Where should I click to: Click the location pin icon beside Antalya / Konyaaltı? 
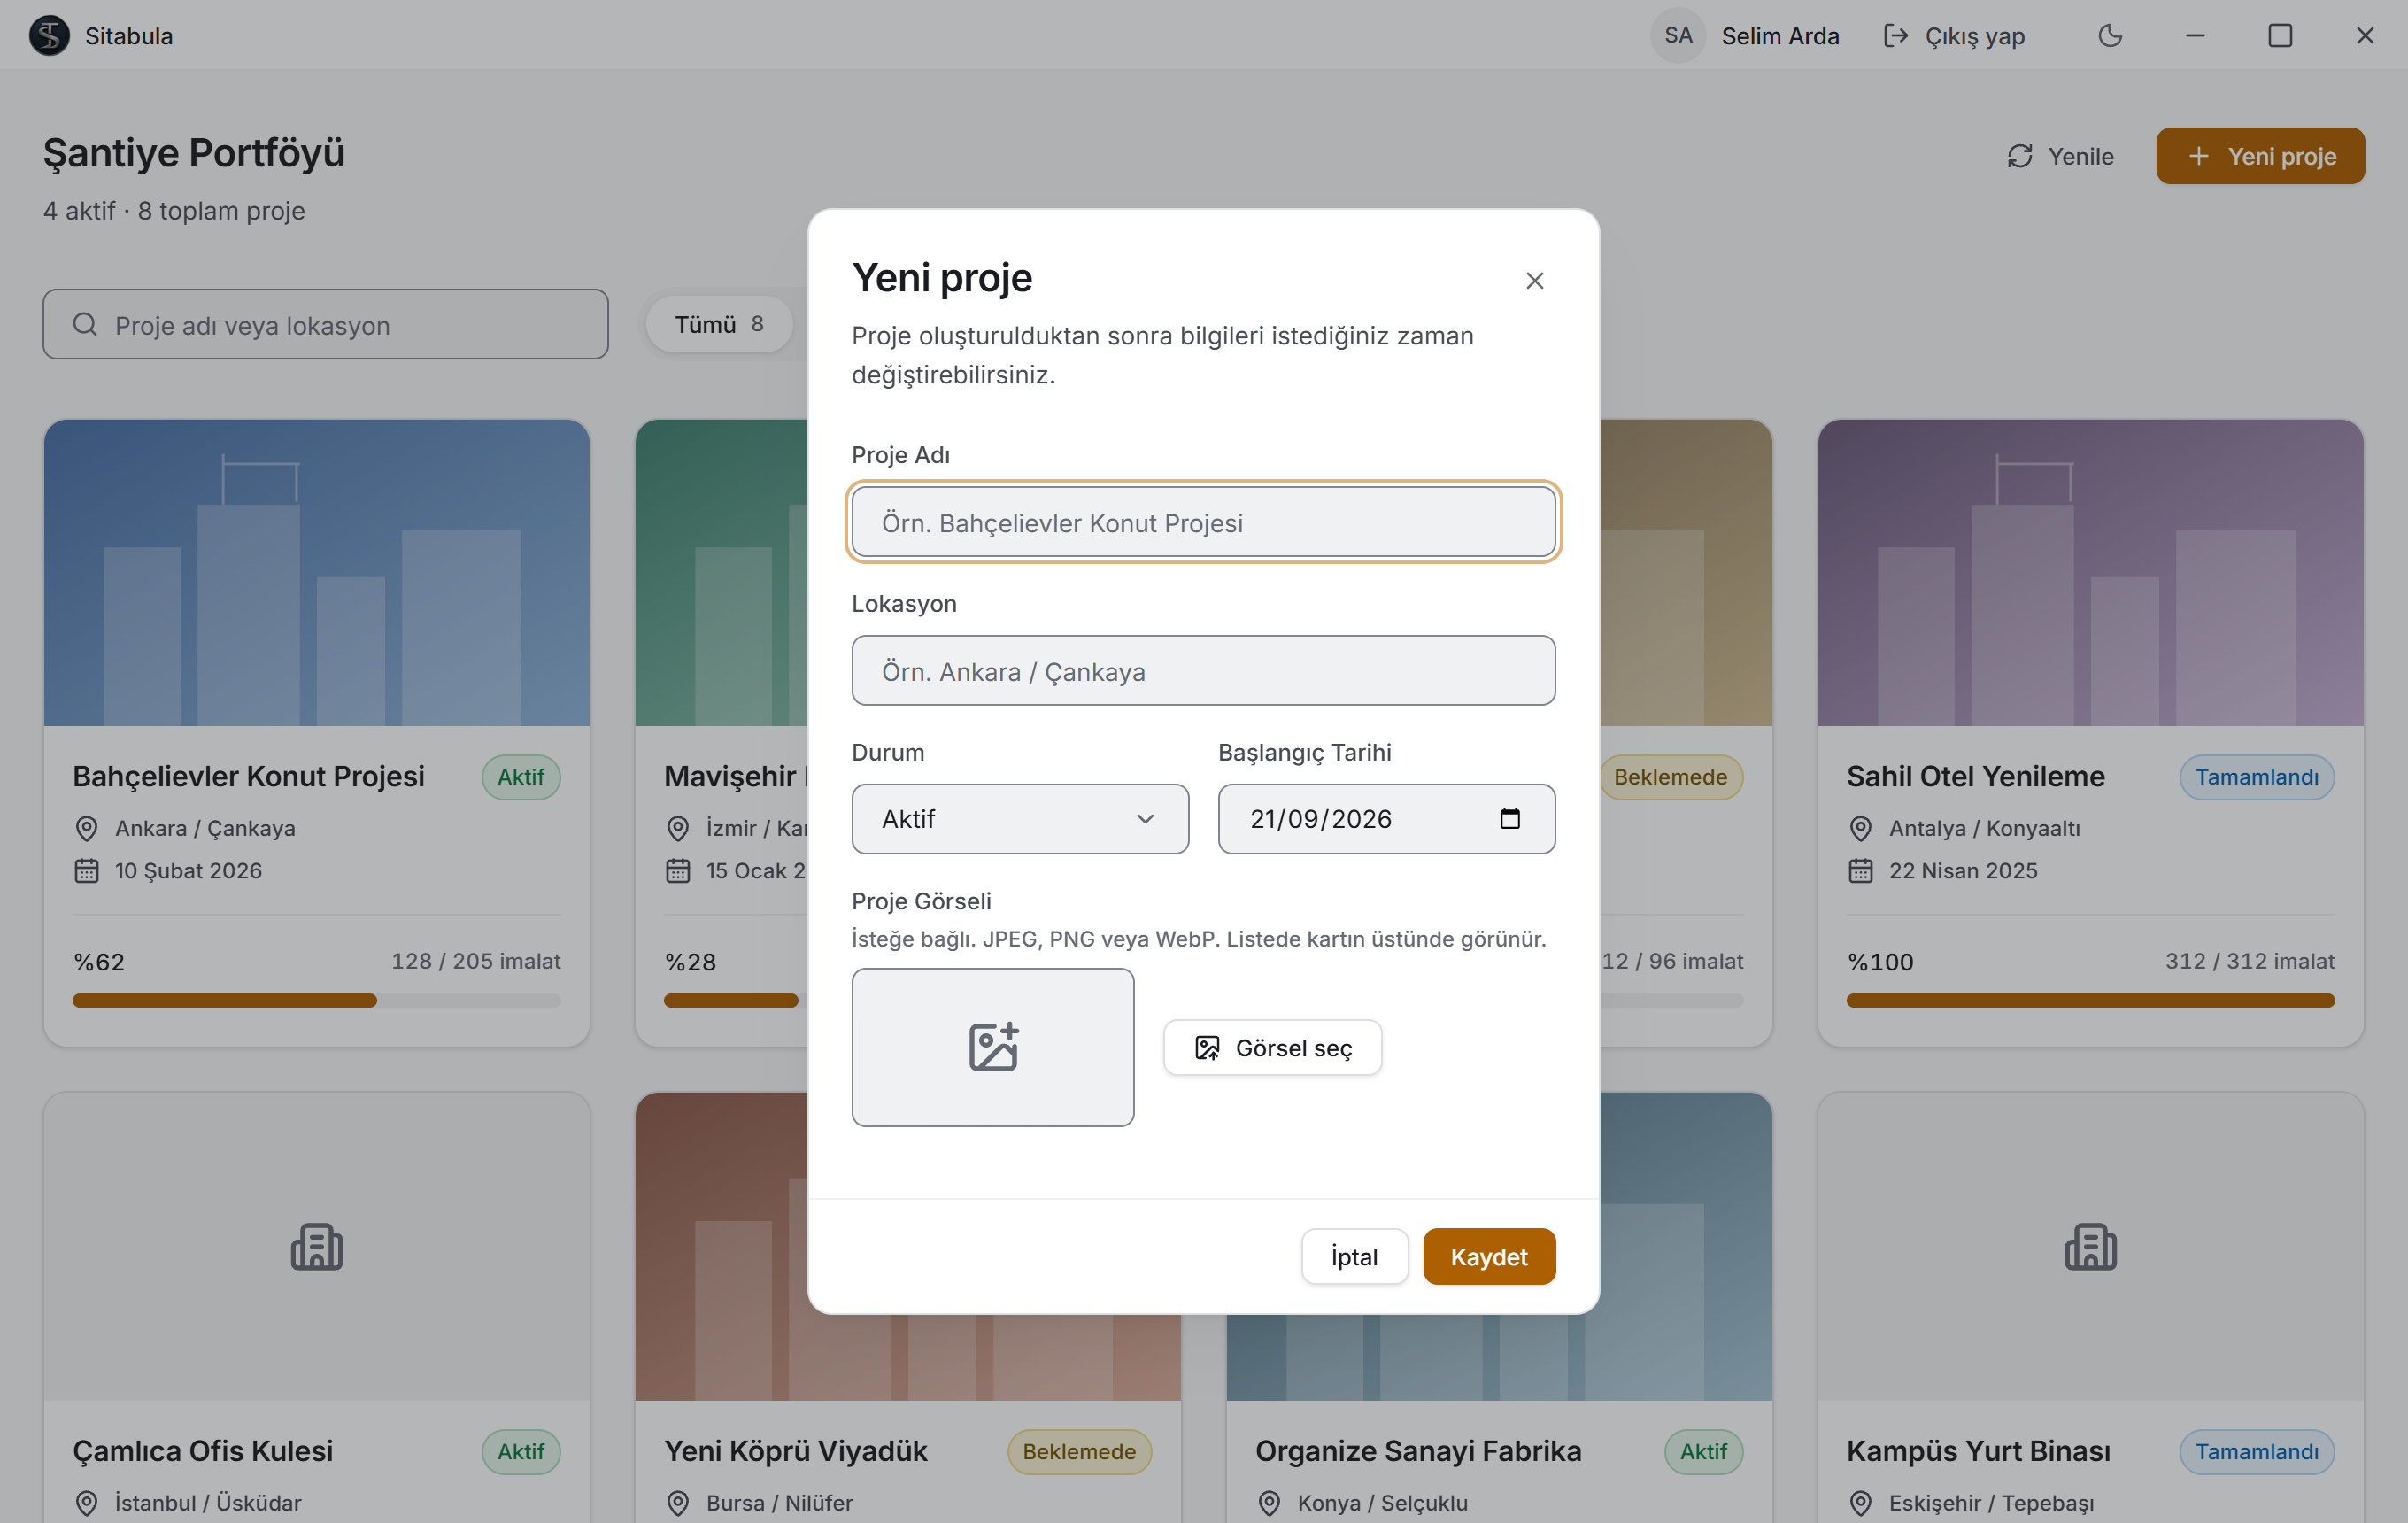coord(1860,829)
